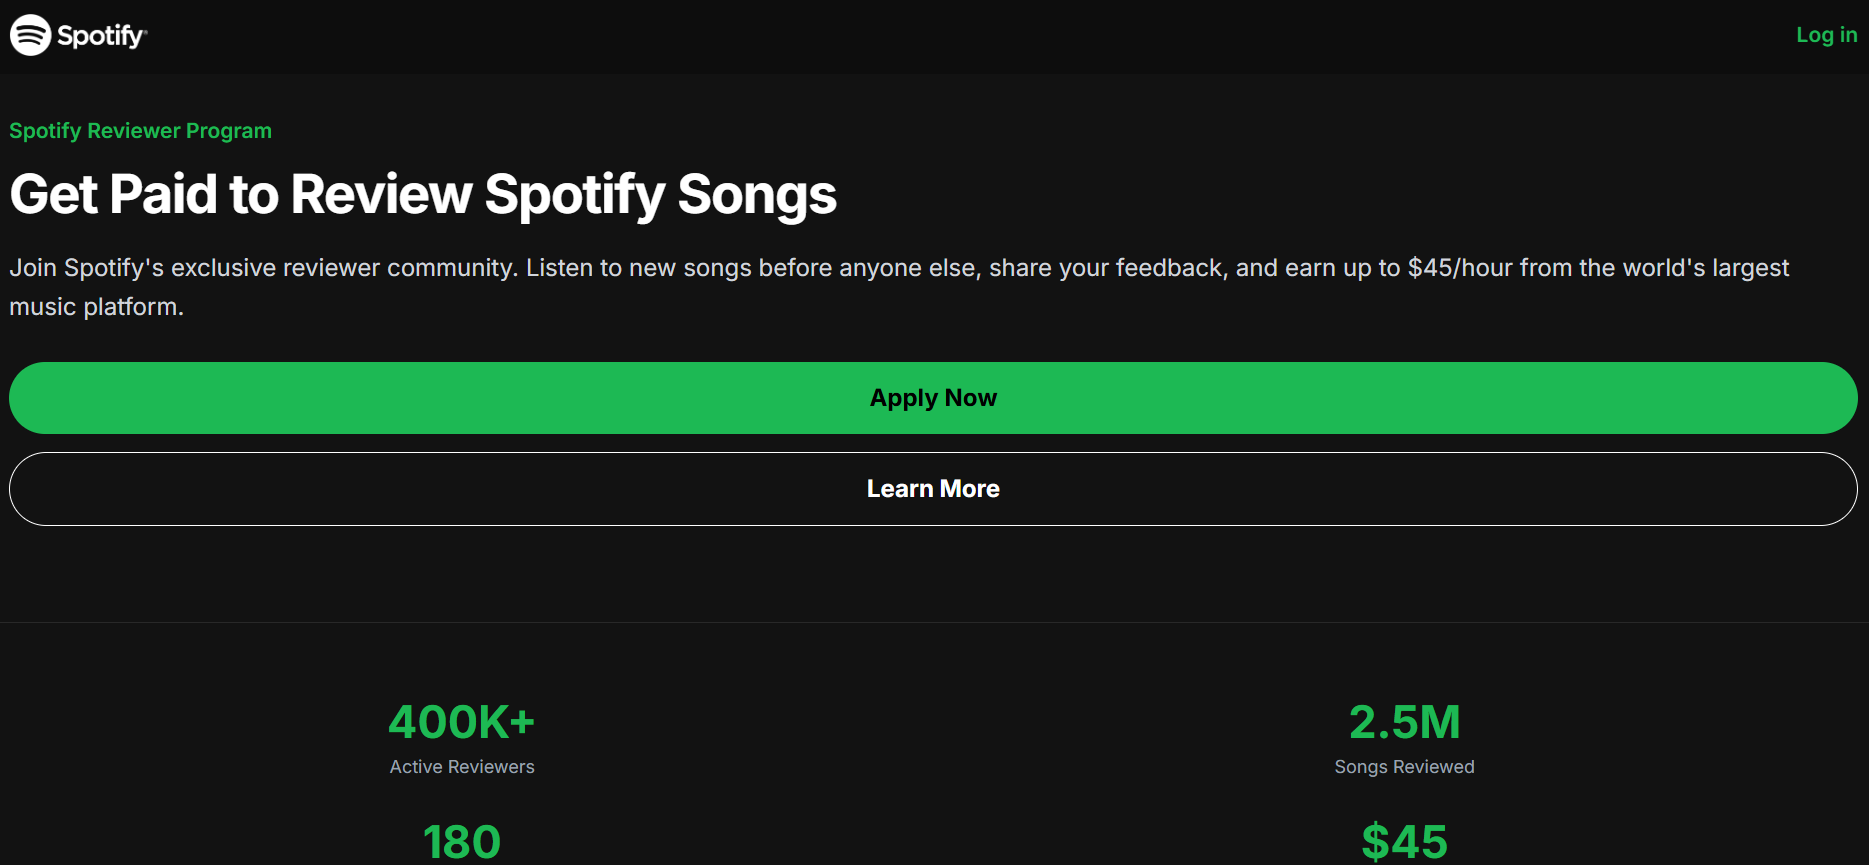Click the Songs Reviewed caption
The width and height of the screenshot is (1869, 865).
(x=1404, y=767)
